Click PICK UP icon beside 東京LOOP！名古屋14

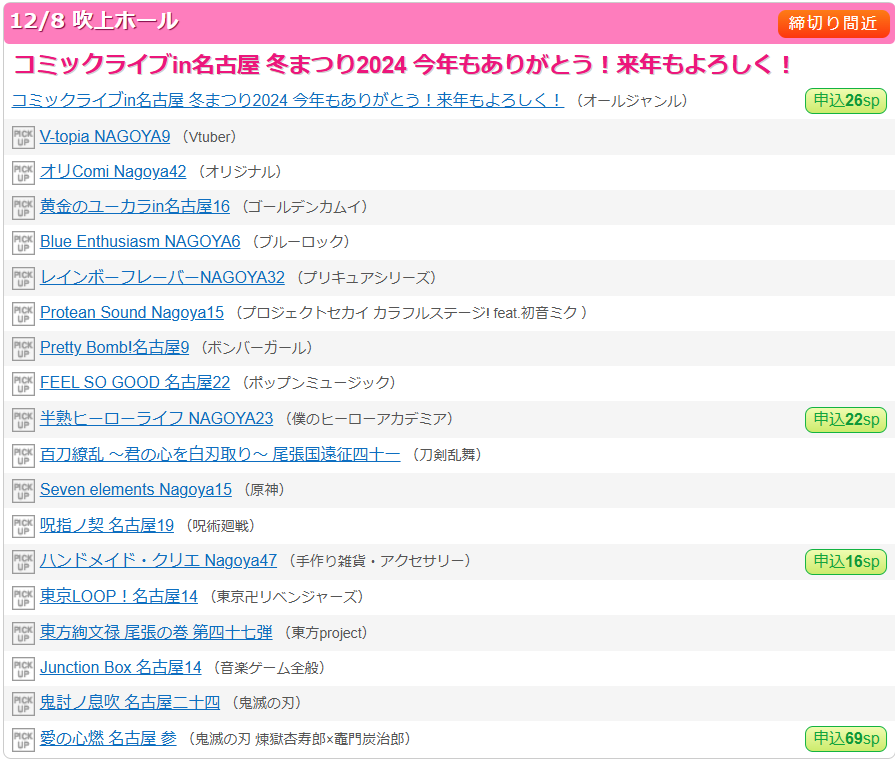[x=23, y=598]
